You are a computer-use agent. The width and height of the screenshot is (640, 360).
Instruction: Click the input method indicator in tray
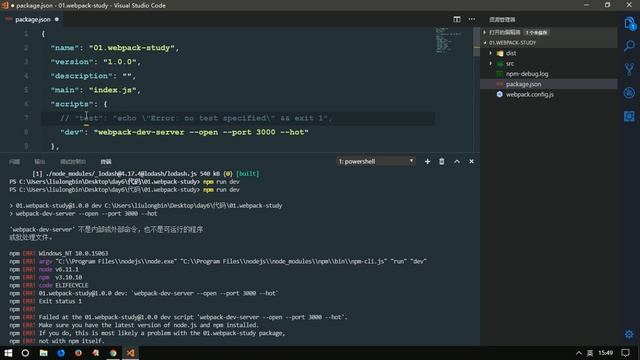coord(590,353)
